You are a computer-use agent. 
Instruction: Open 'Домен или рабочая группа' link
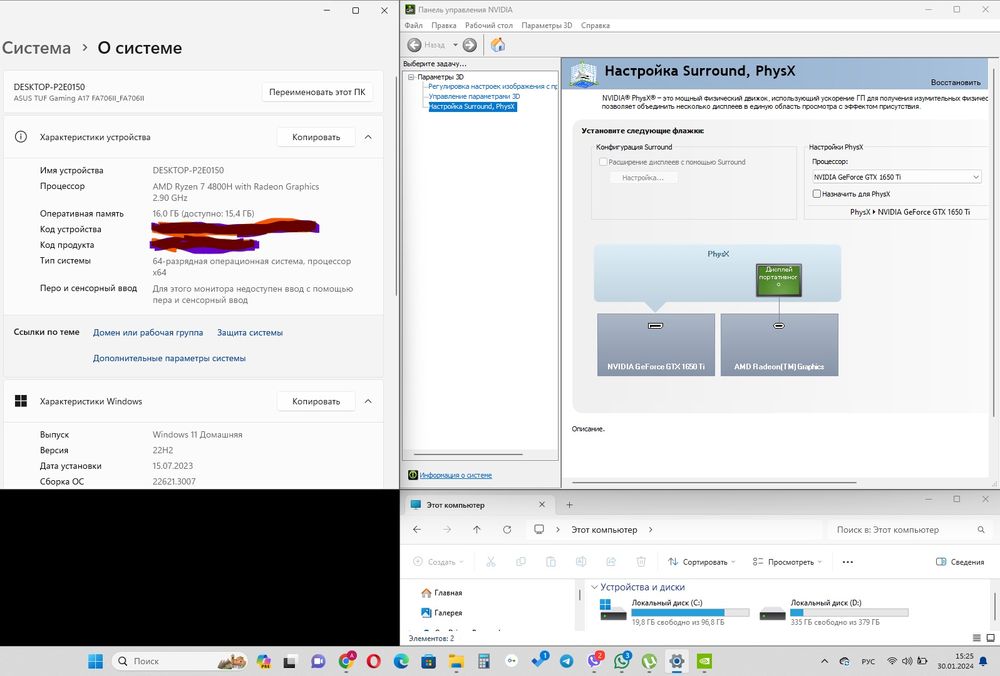(x=148, y=332)
